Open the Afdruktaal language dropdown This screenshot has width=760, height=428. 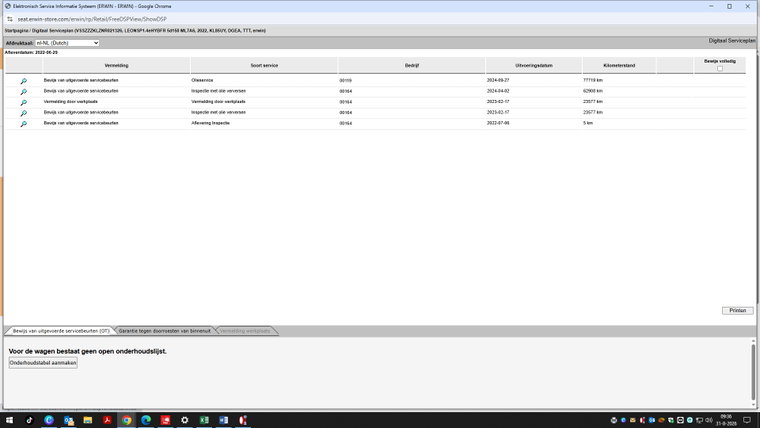click(67, 43)
